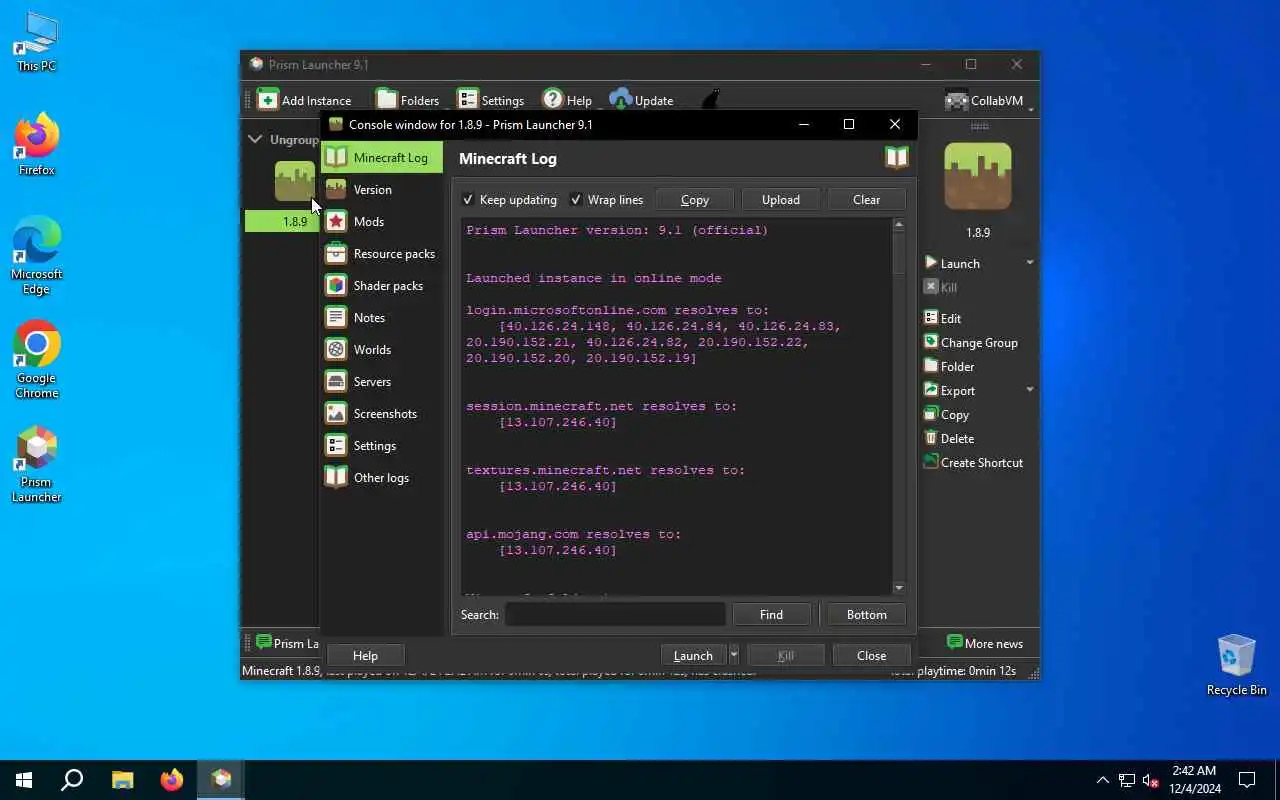This screenshot has height=800, width=1280.
Task: Open Firefox desktop shortcut
Action: click(36, 145)
